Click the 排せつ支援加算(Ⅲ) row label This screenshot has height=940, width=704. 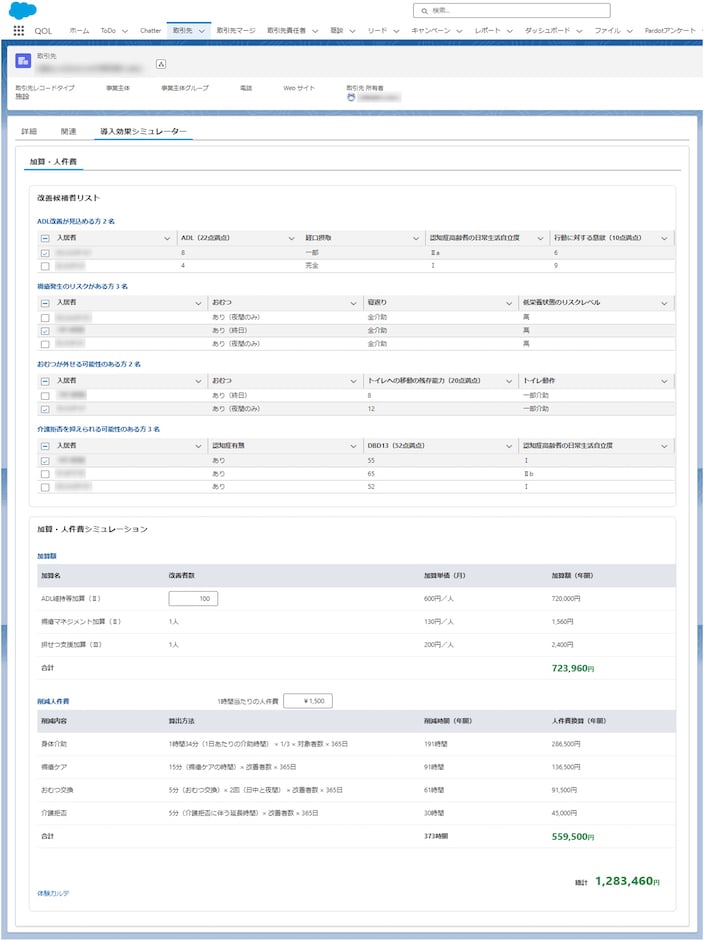click(x=71, y=644)
